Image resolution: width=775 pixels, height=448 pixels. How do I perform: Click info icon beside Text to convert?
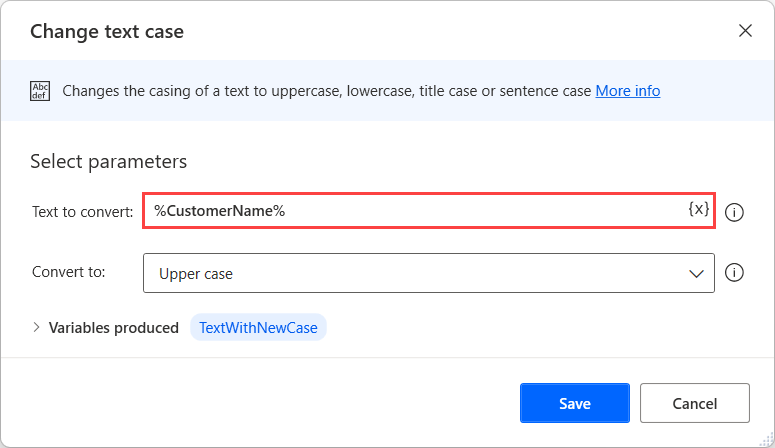734,212
